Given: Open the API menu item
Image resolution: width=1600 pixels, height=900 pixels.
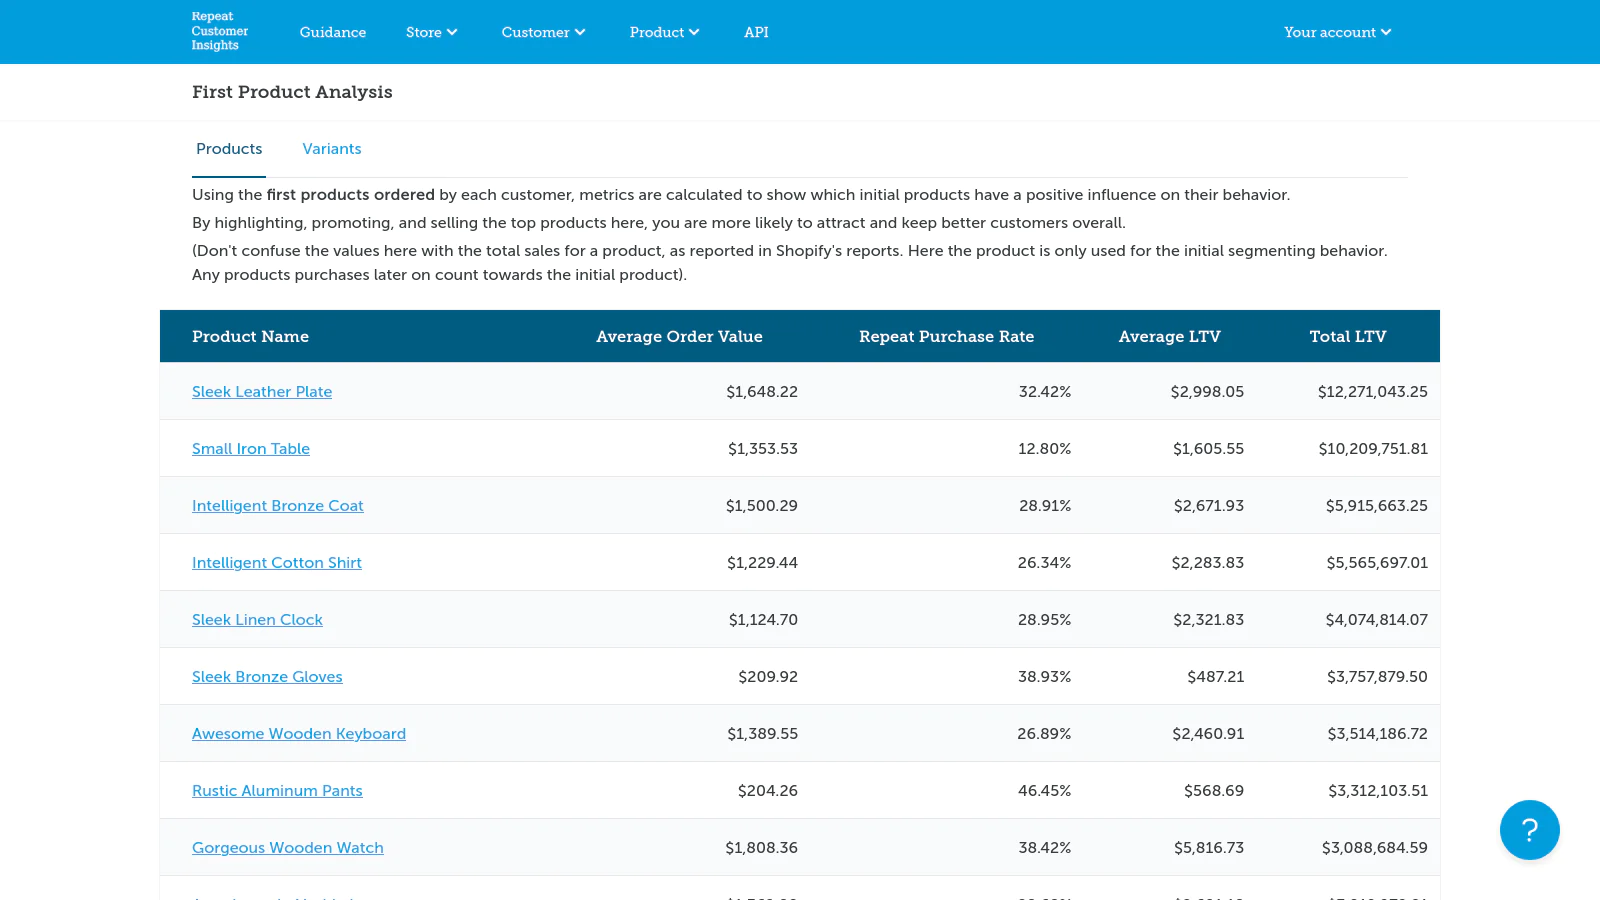Looking at the screenshot, I should pyautogui.click(x=756, y=32).
